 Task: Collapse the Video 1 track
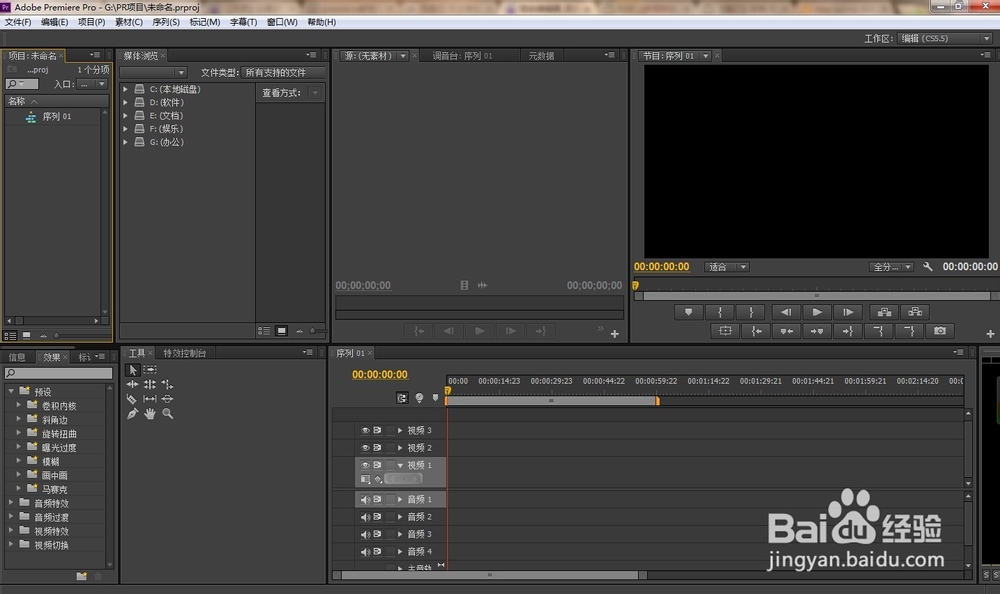click(400, 465)
